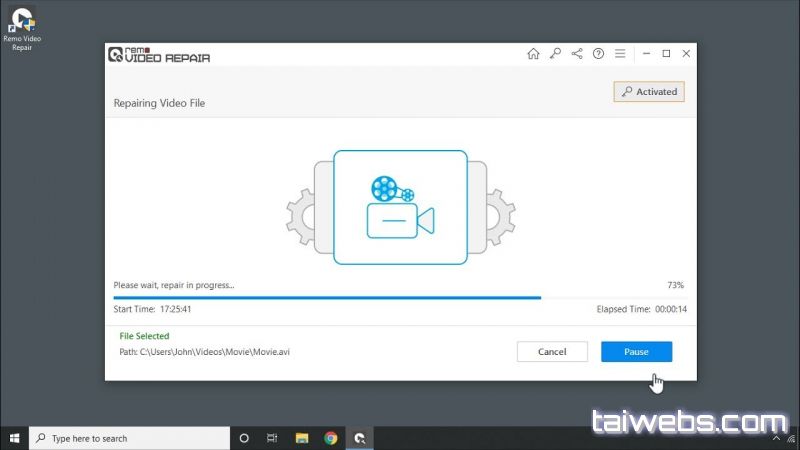Open the license key icon in title bar
The height and width of the screenshot is (450, 800).
point(555,54)
